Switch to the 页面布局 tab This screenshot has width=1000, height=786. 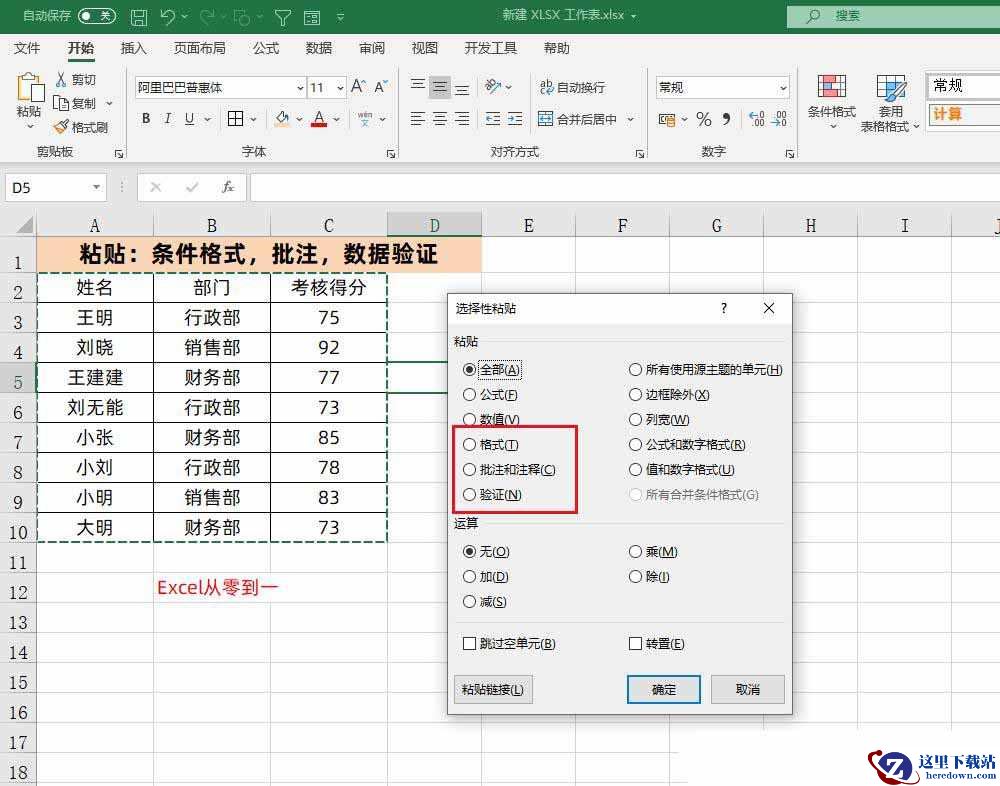coord(200,48)
